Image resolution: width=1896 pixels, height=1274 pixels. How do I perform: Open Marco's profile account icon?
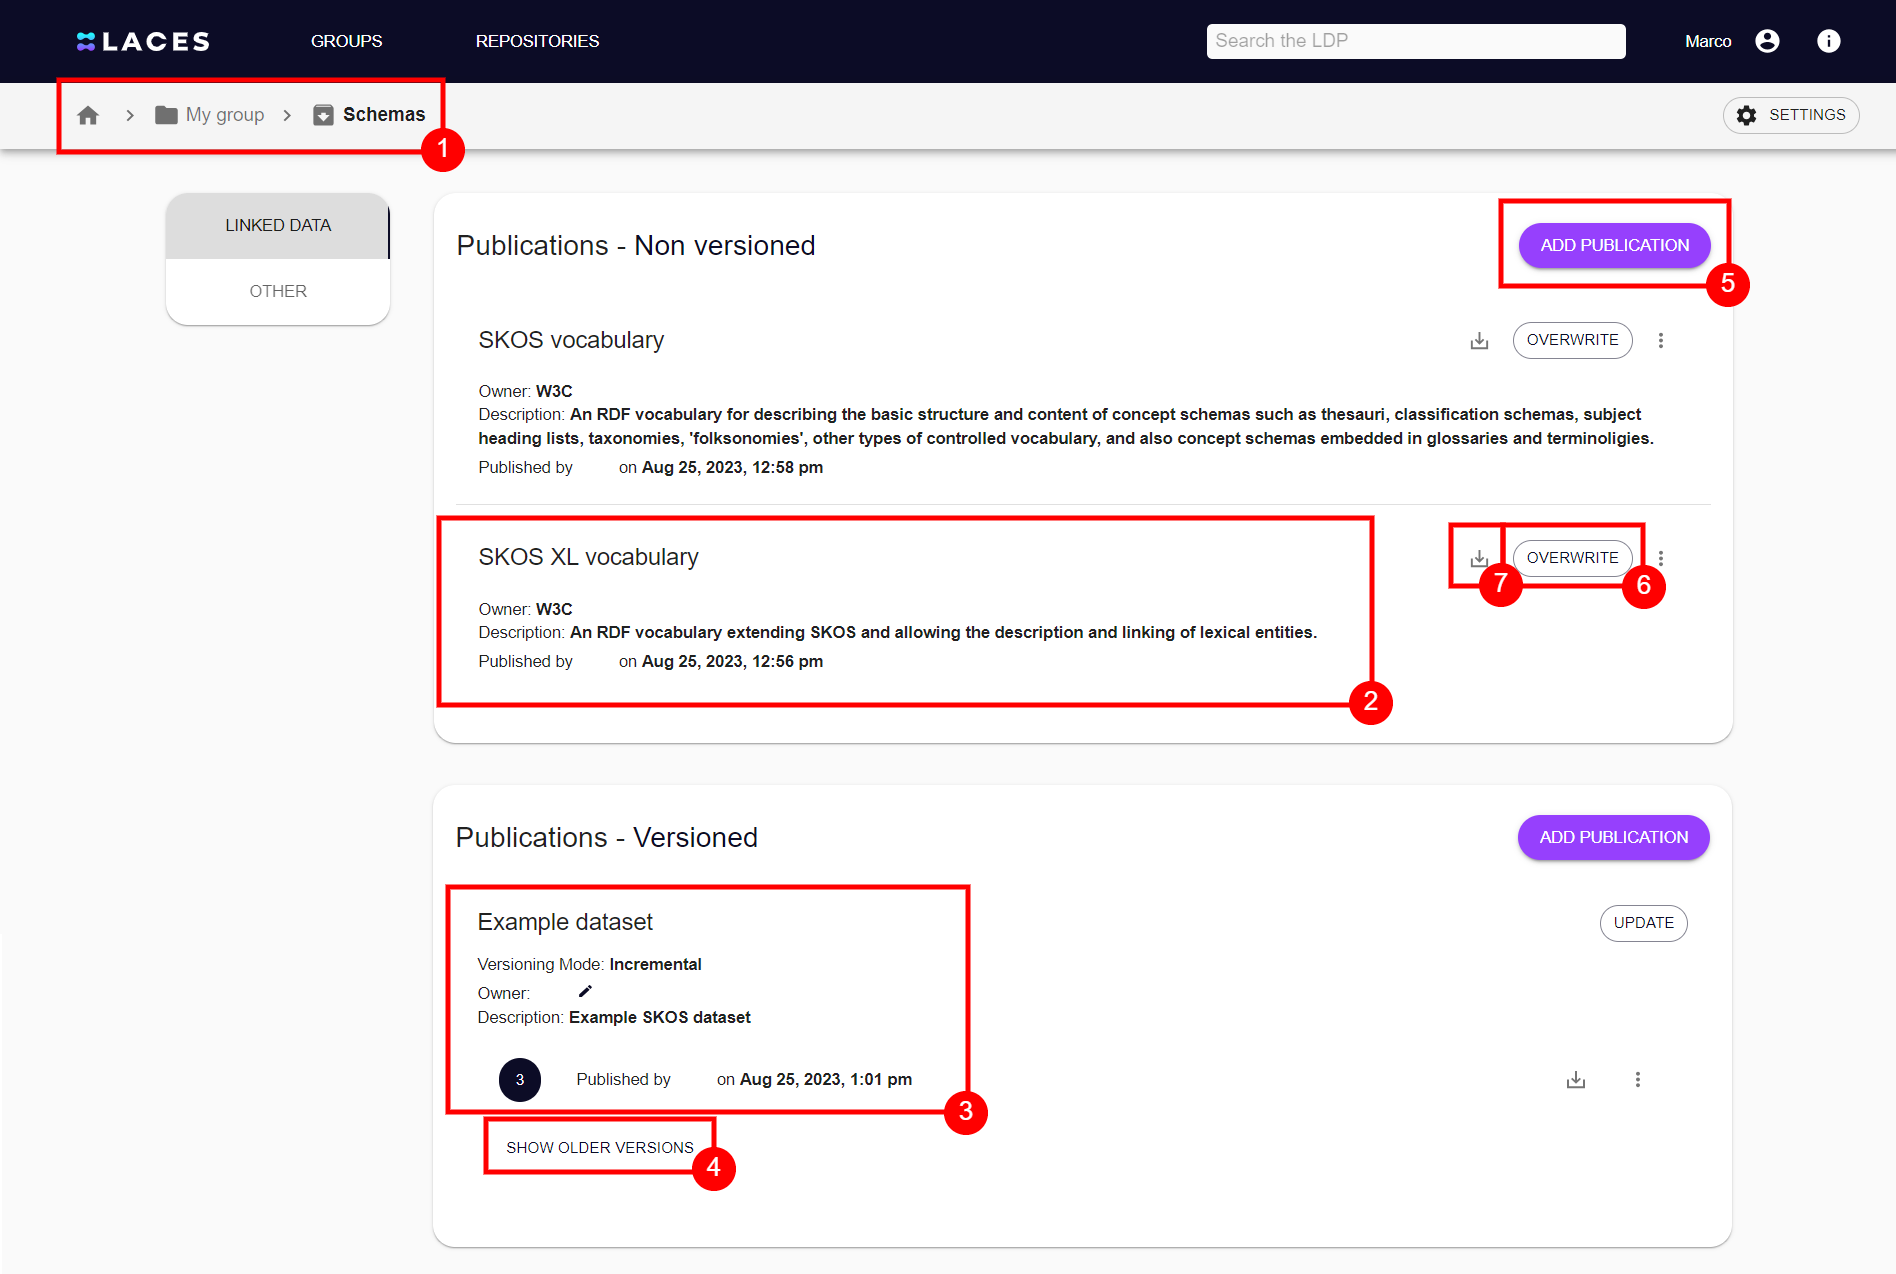pos(1767,41)
